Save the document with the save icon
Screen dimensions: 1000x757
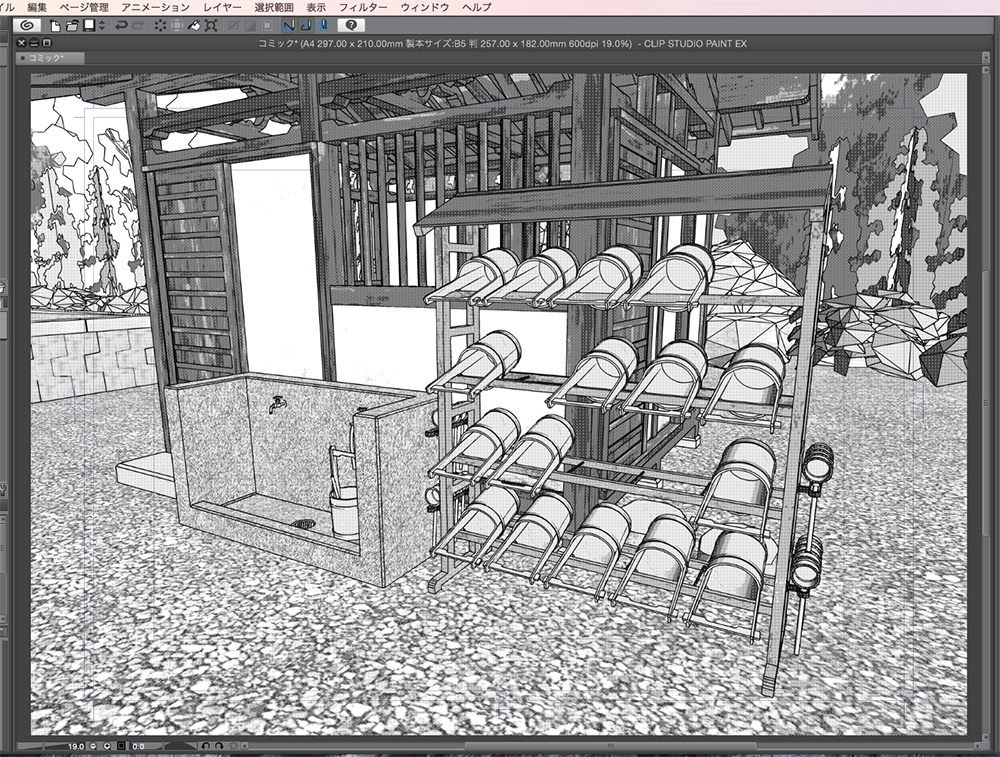tap(88, 27)
